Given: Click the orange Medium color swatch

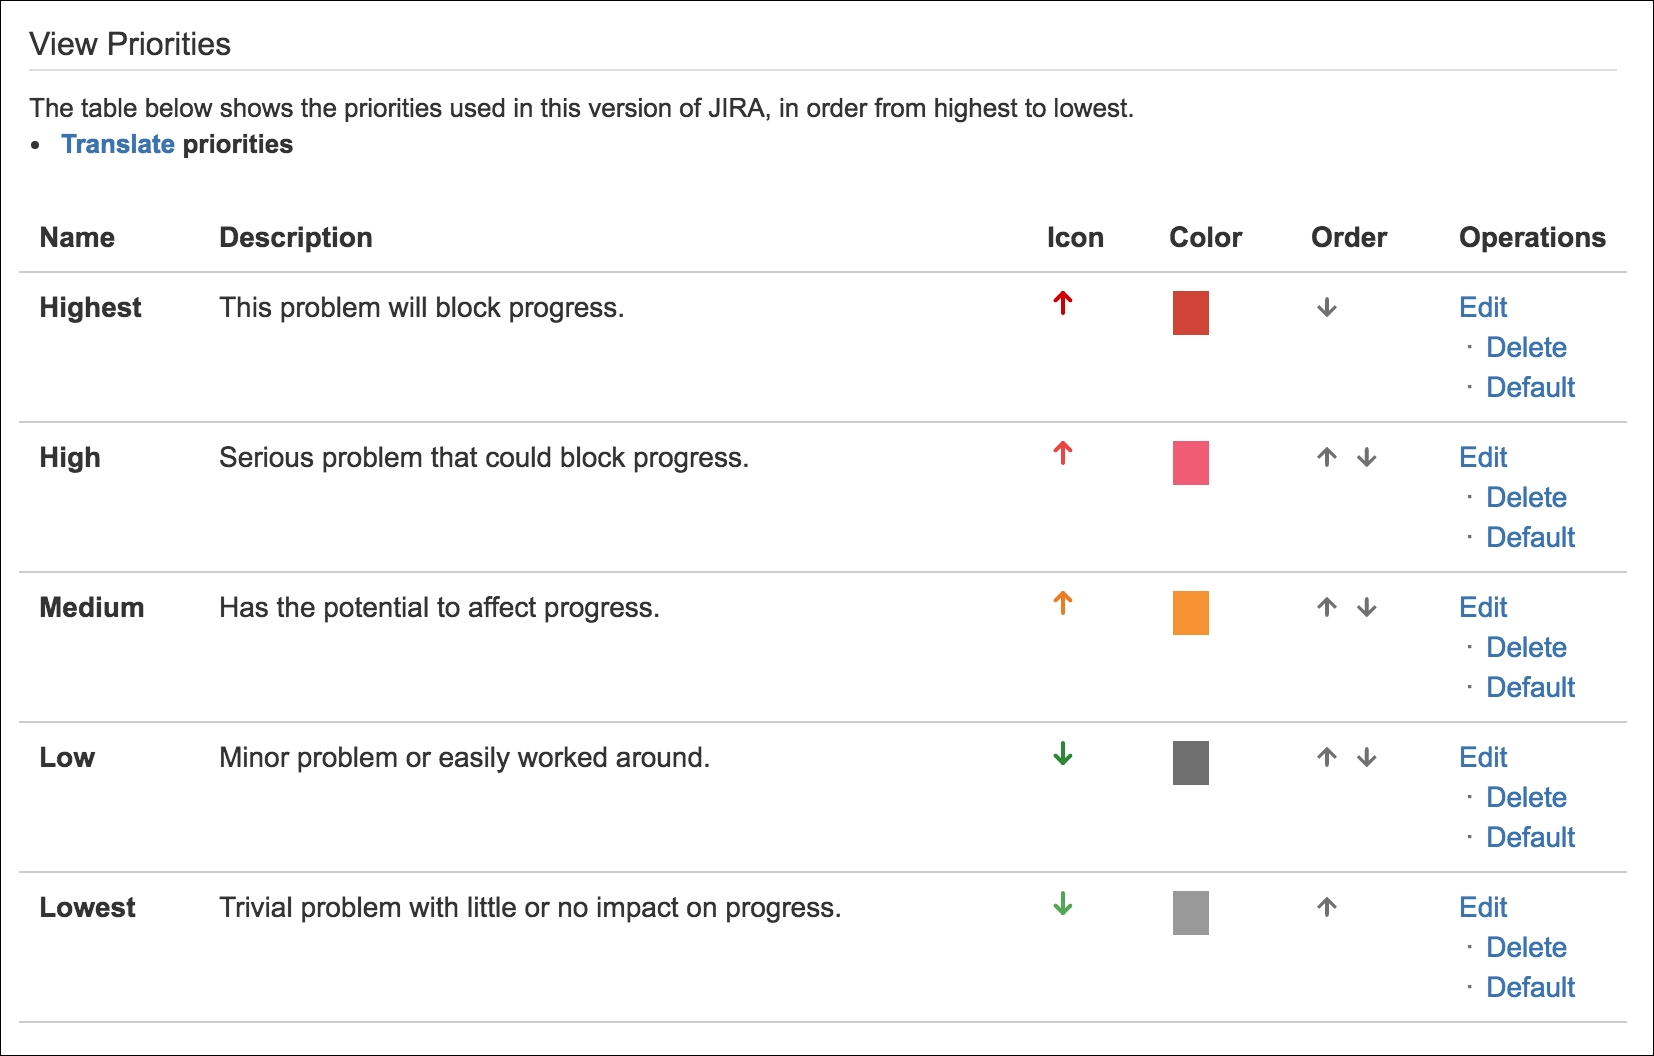Looking at the screenshot, I should point(1191,613).
